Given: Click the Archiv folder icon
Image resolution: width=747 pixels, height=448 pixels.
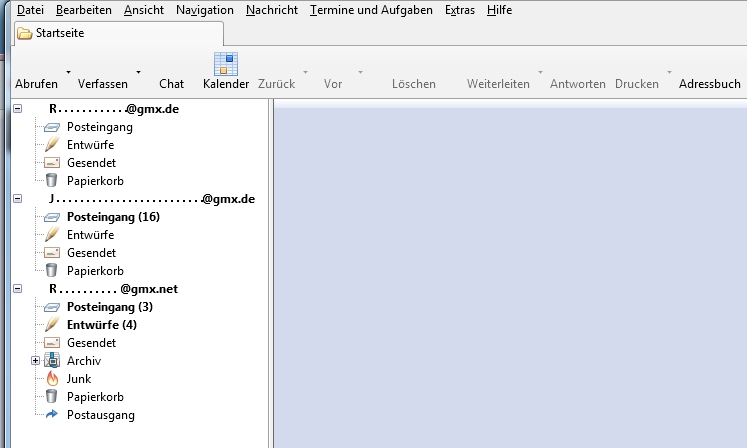Looking at the screenshot, I should click(x=53, y=361).
